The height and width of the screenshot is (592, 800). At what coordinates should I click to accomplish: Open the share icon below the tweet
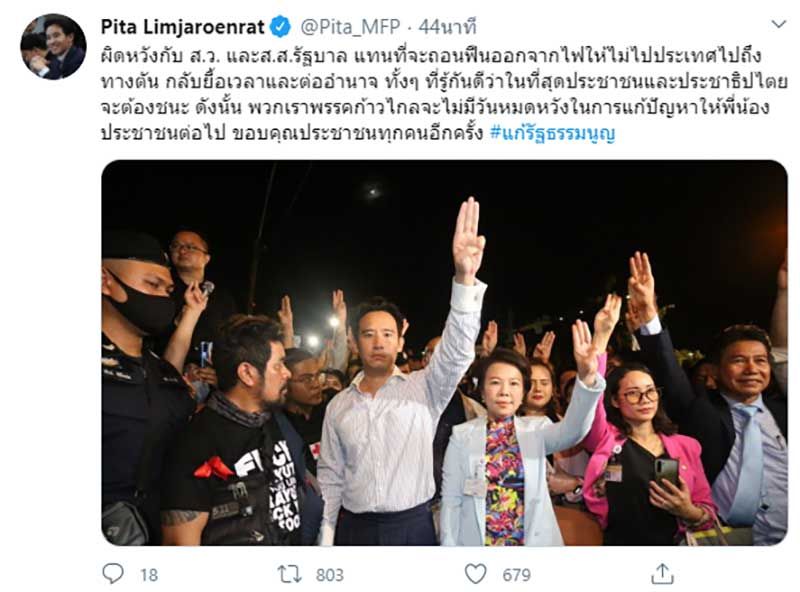662,574
